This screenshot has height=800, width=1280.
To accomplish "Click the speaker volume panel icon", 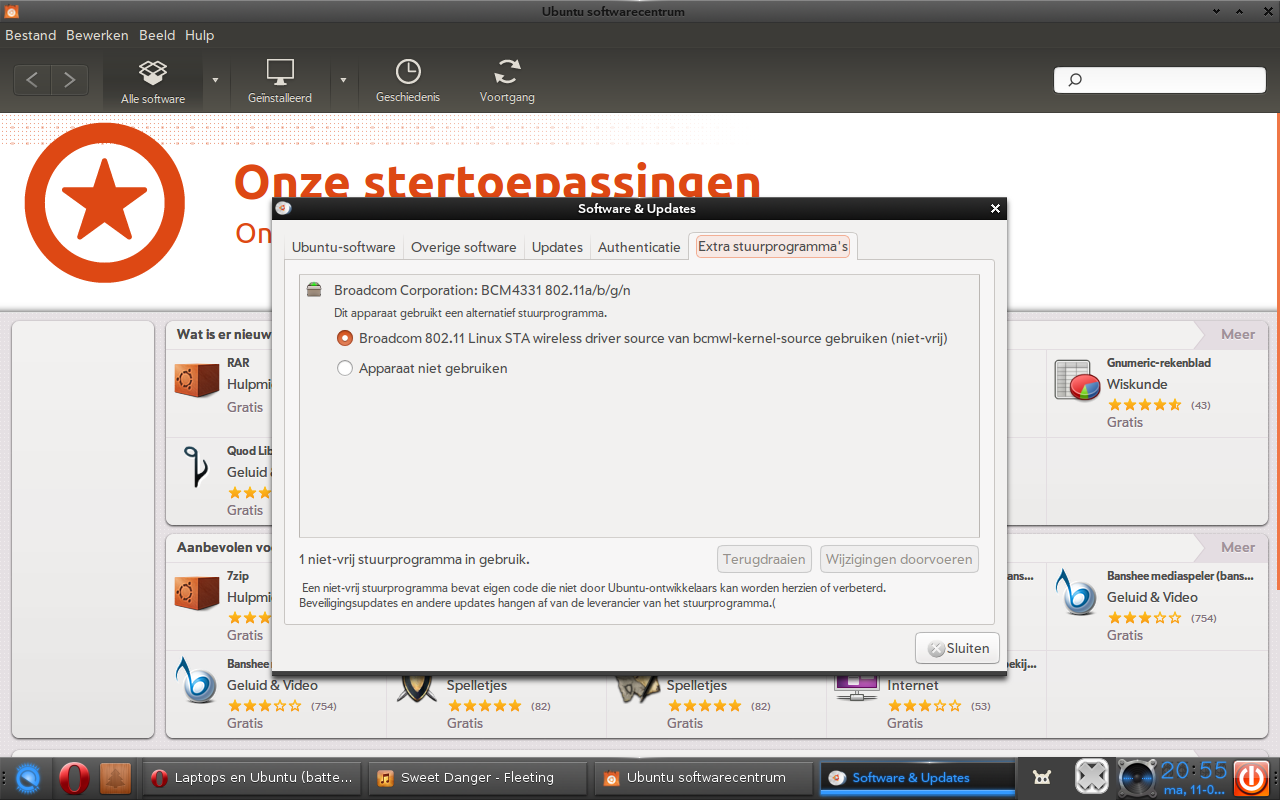I will pyautogui.click(x=1137, y=777).
